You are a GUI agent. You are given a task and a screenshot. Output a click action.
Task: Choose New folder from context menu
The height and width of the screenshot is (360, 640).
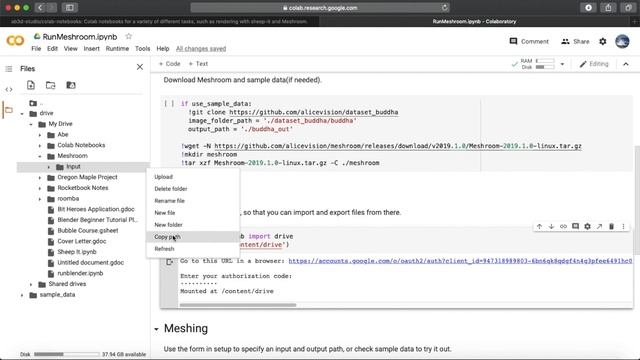tap(193, 225)
